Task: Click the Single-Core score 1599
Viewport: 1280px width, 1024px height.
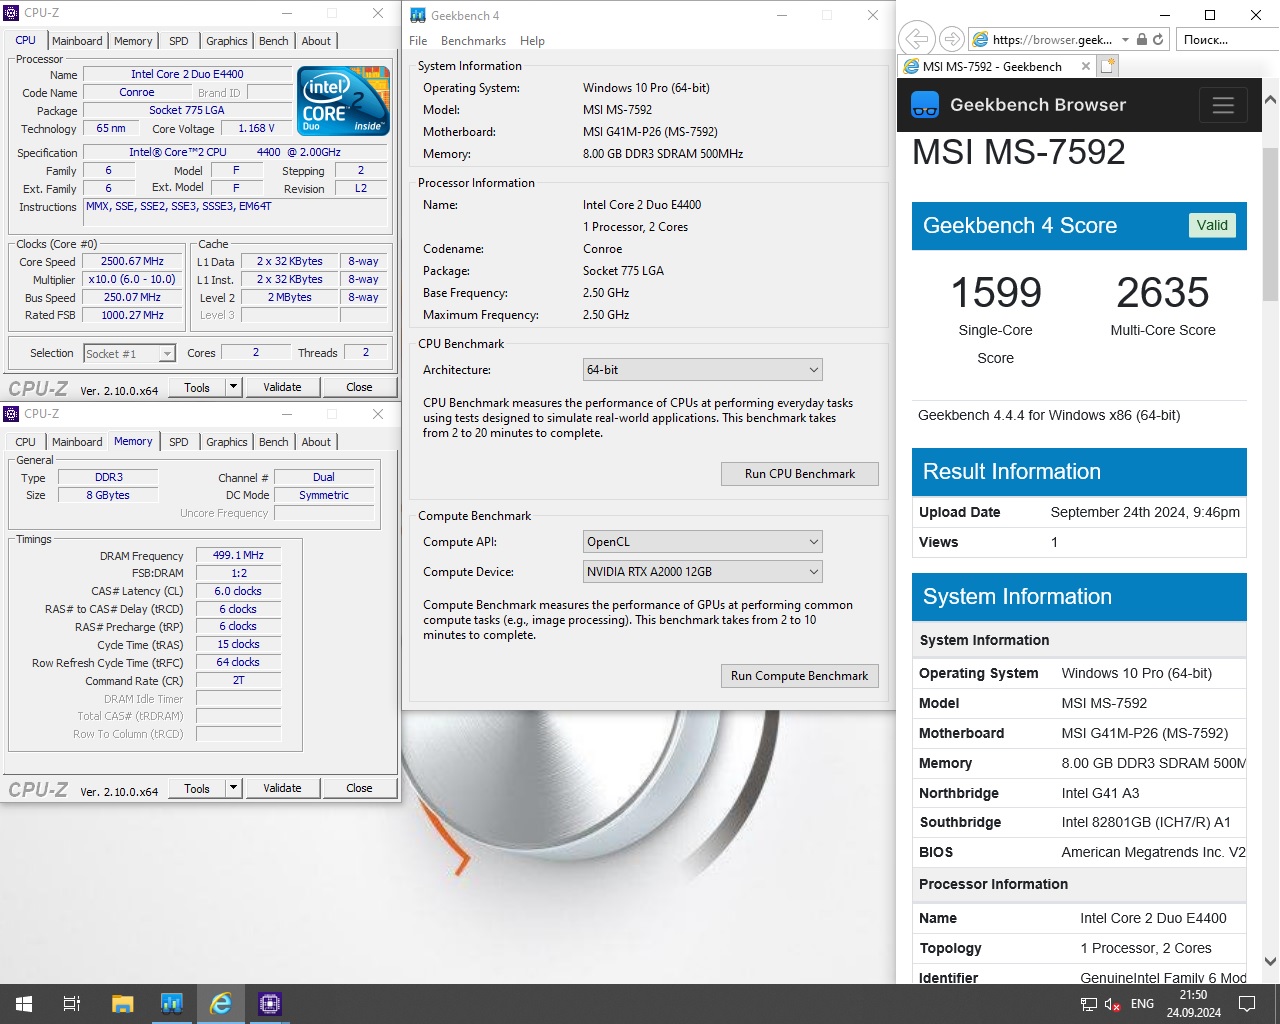Action: [x=996, y=293]
